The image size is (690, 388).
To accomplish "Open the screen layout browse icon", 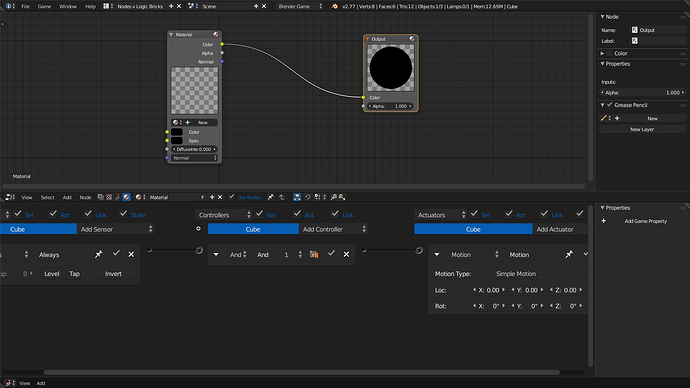I will pyautogui.click(x=108, y=6).
